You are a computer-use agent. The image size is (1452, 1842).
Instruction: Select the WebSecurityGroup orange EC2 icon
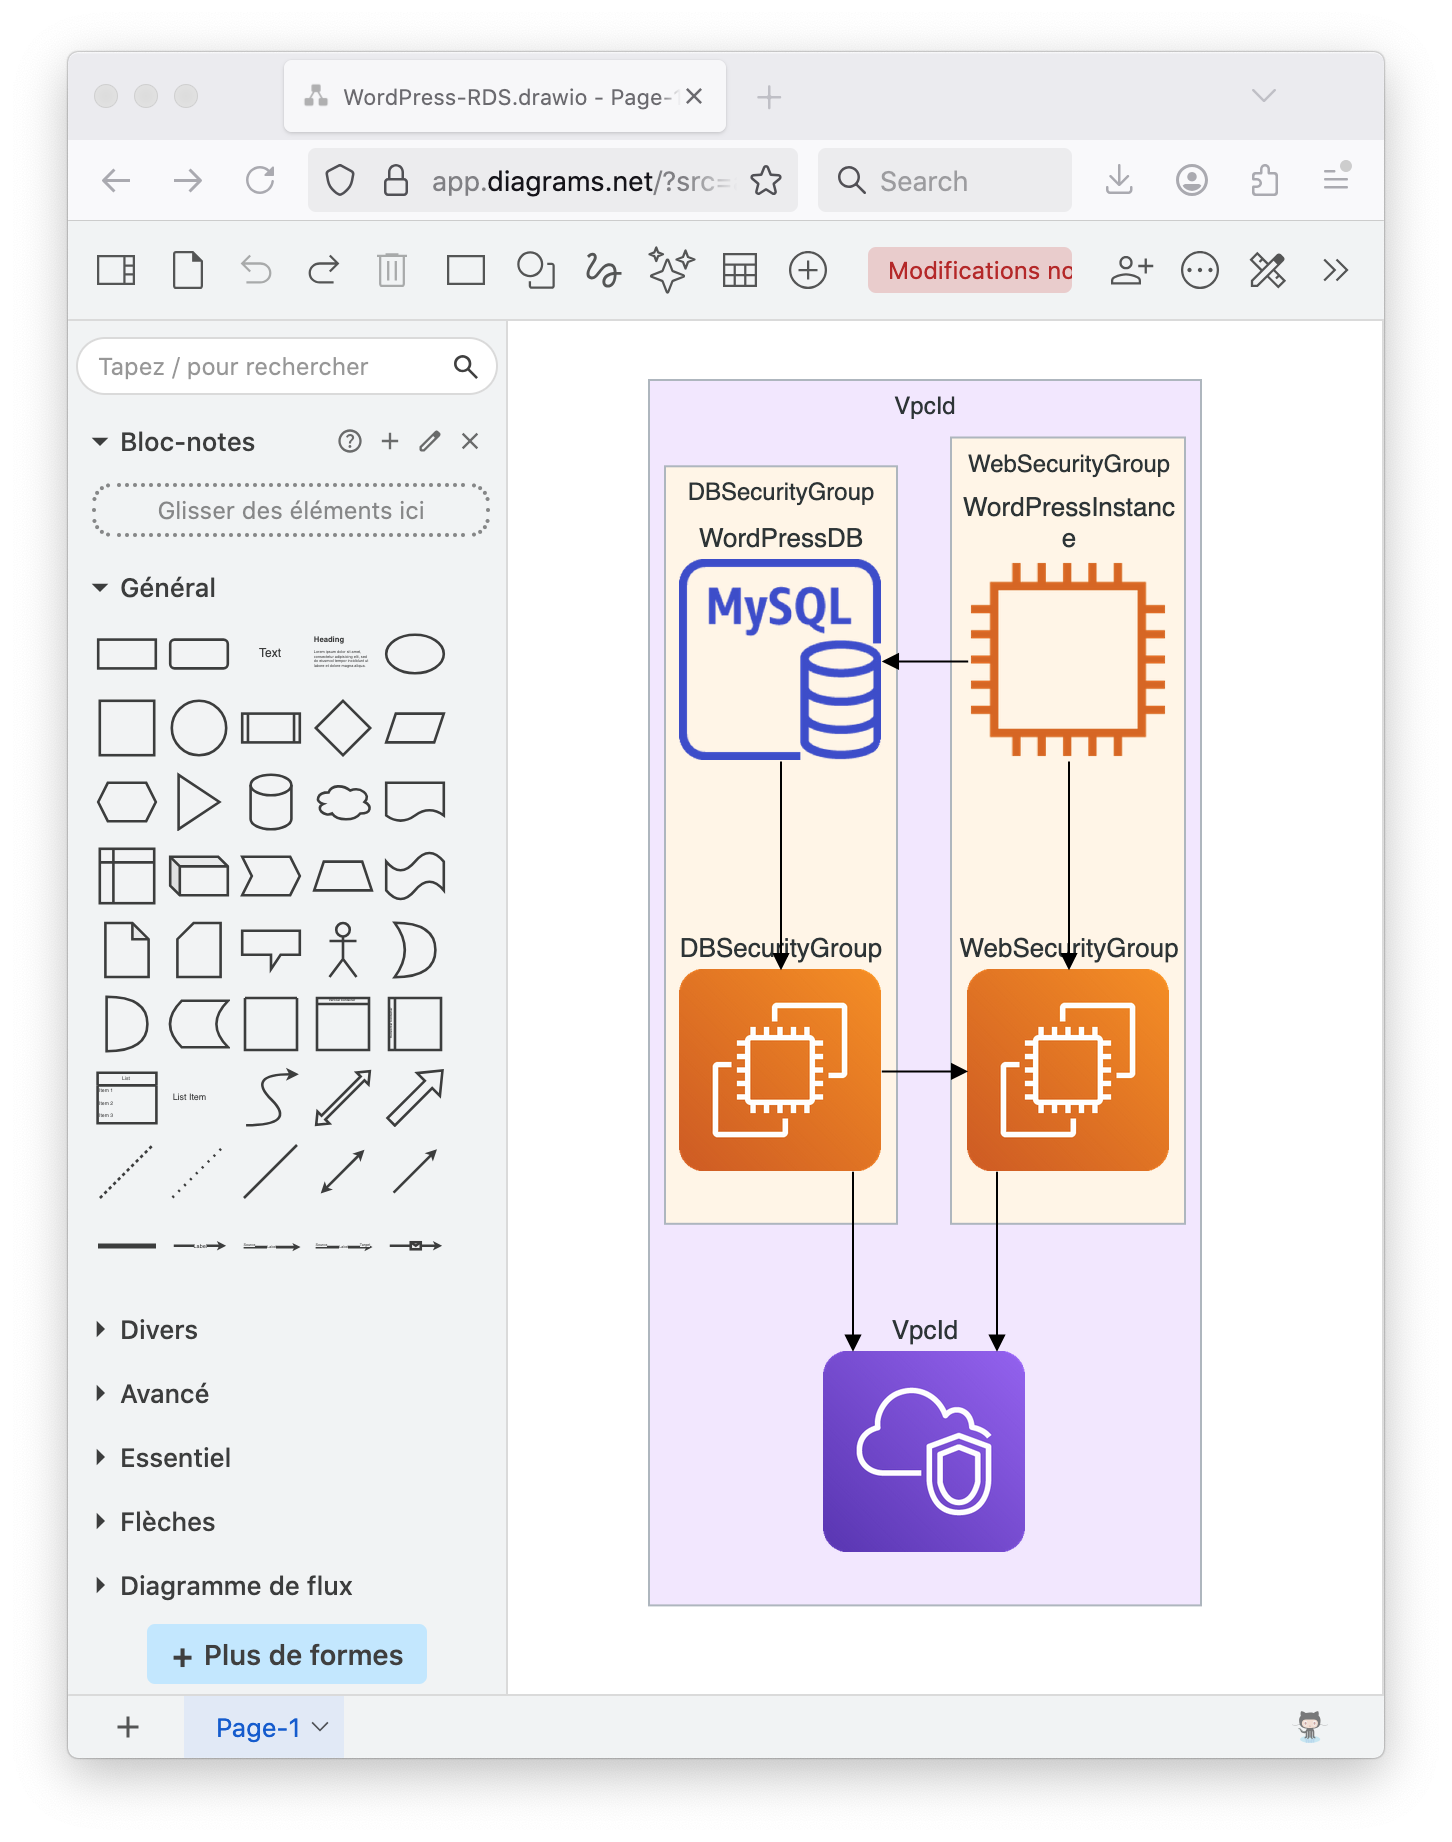pyautogui.click(x=1068, y=1070)
